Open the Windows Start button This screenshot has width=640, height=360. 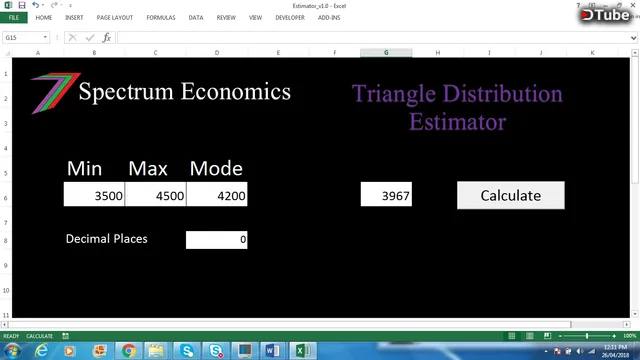12,351
